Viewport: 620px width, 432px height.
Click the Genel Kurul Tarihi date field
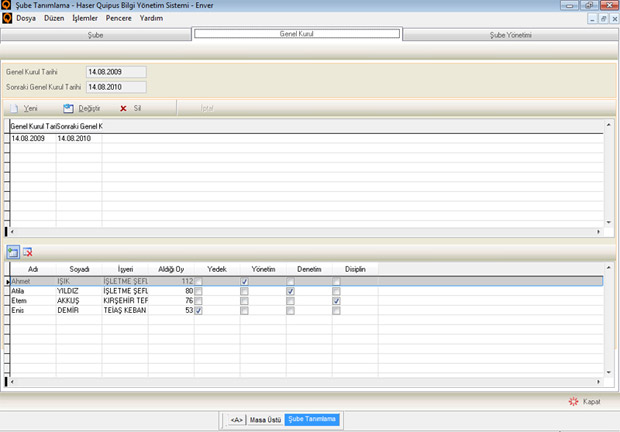pos(116,72)
